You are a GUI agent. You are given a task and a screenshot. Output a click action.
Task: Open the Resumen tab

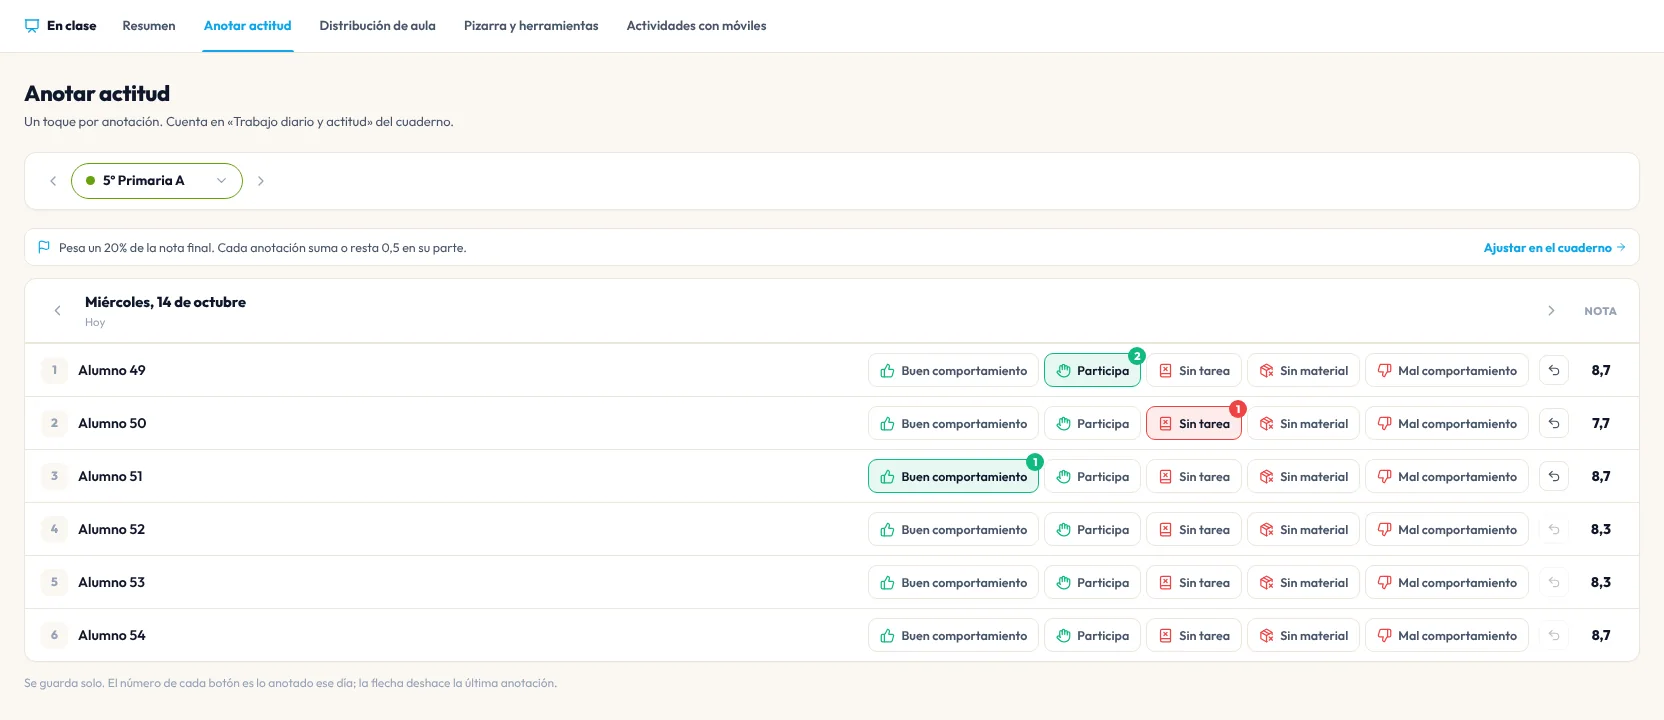pos(149,26)
